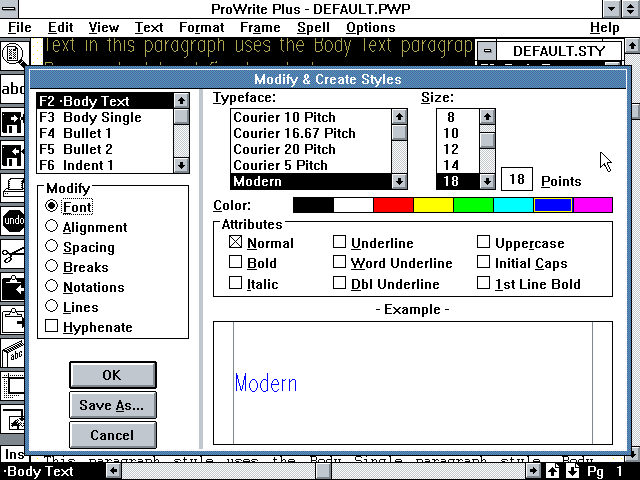This screenshot has height=480, width=640.
Task: Click the save-to-disk icon with right arrow
Action: tap(12, 122)
